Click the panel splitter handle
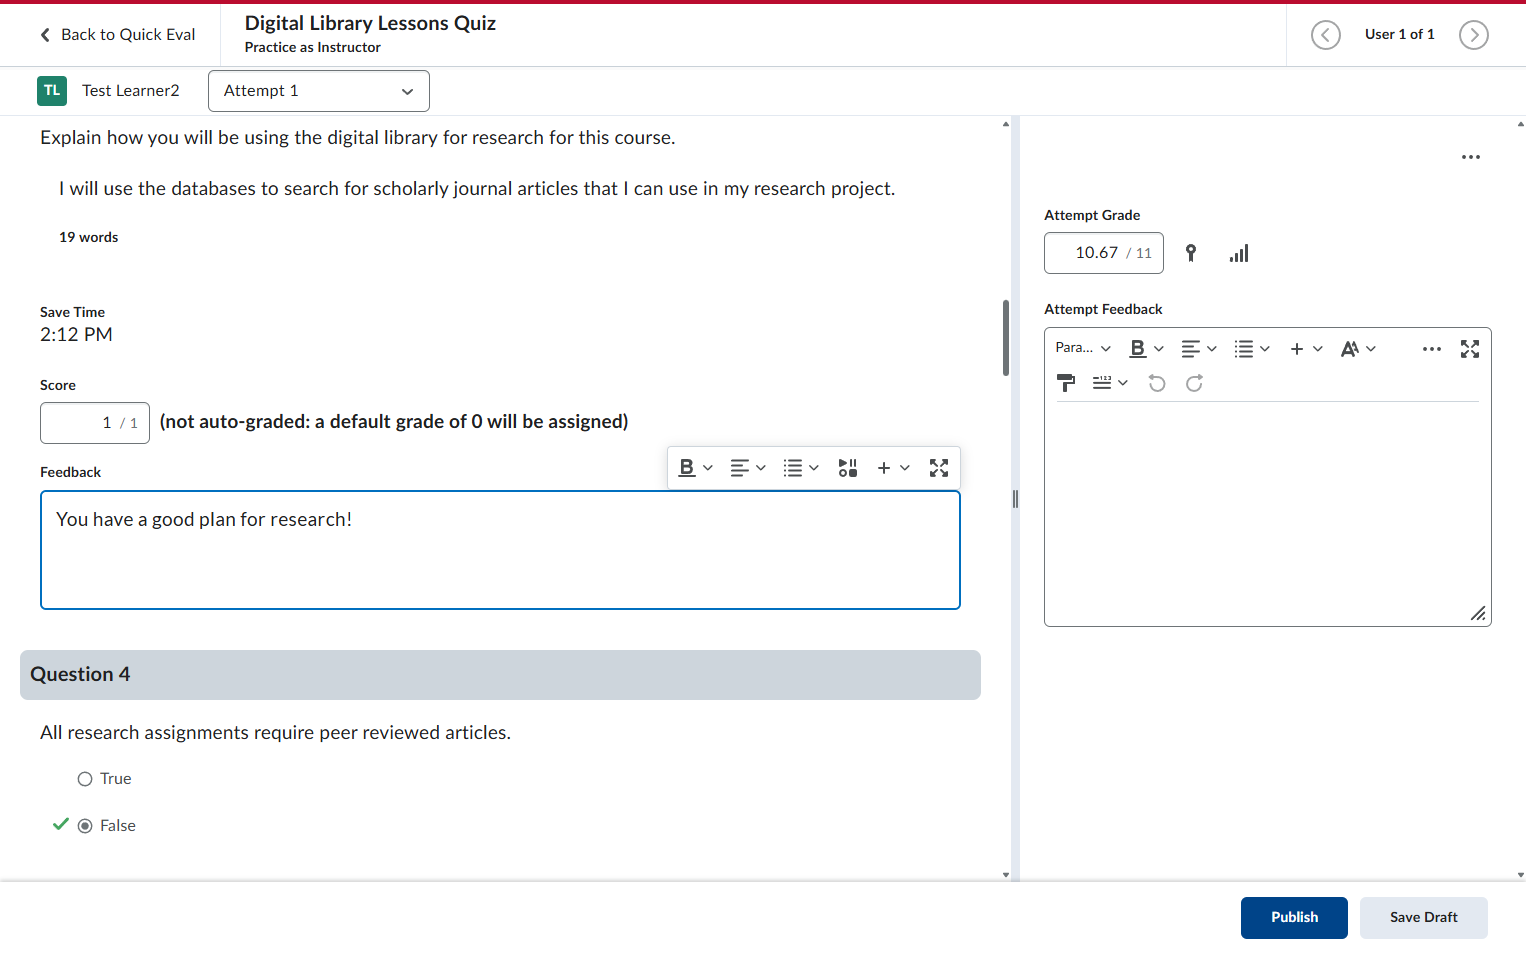 click(1015, 499)
